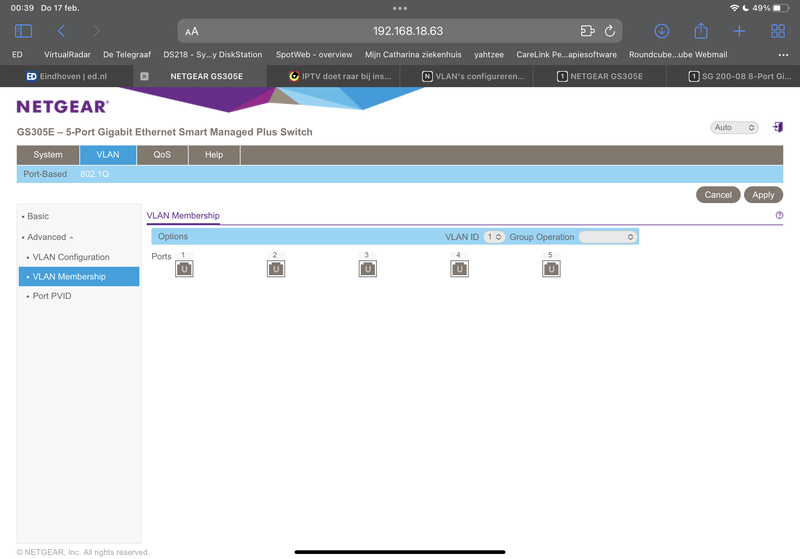Tap the forward navigation arrow
The height and width of the screenshot is (559, 800).
click(96, 31)
